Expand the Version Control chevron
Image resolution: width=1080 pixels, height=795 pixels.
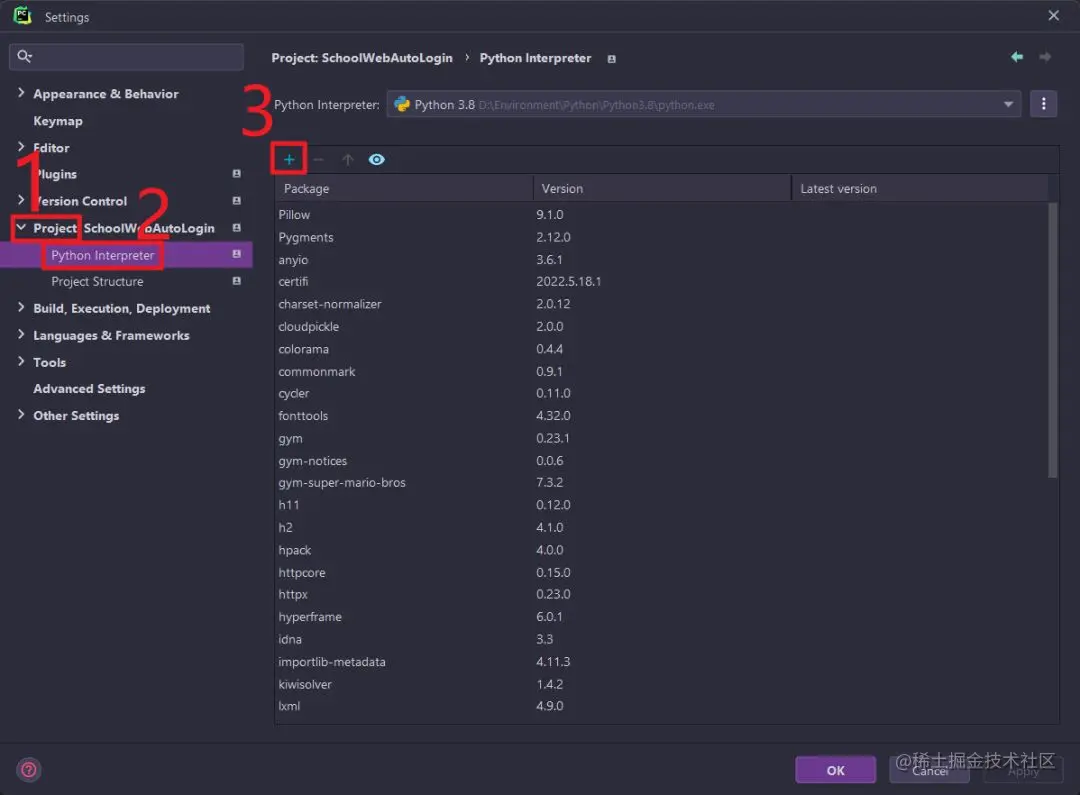click(21, 200)
